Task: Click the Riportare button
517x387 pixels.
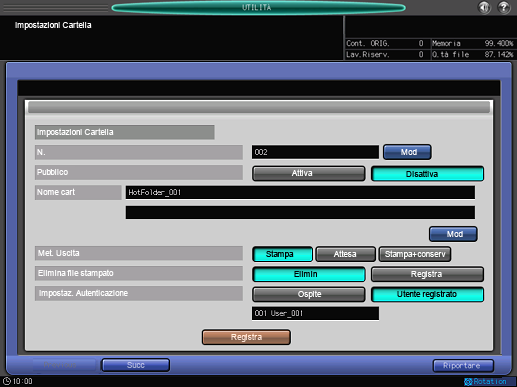Action: click(463, 365)
